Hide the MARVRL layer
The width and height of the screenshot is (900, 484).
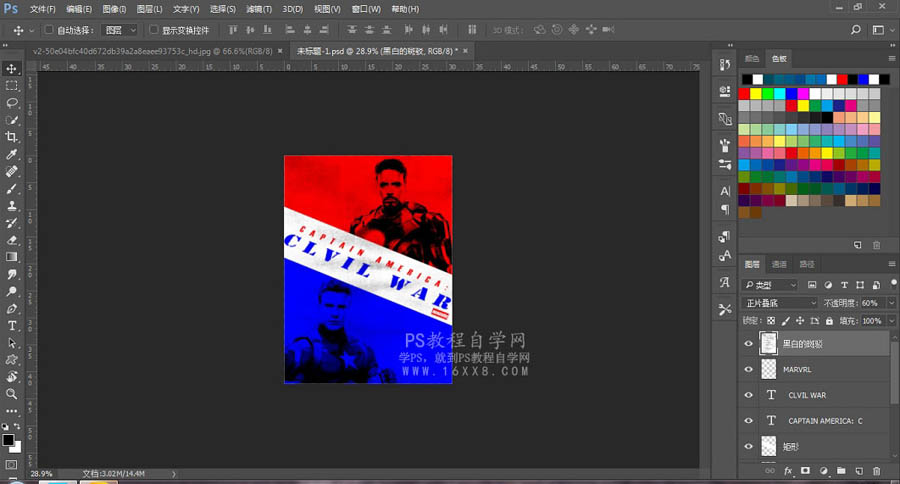[748, 369]
